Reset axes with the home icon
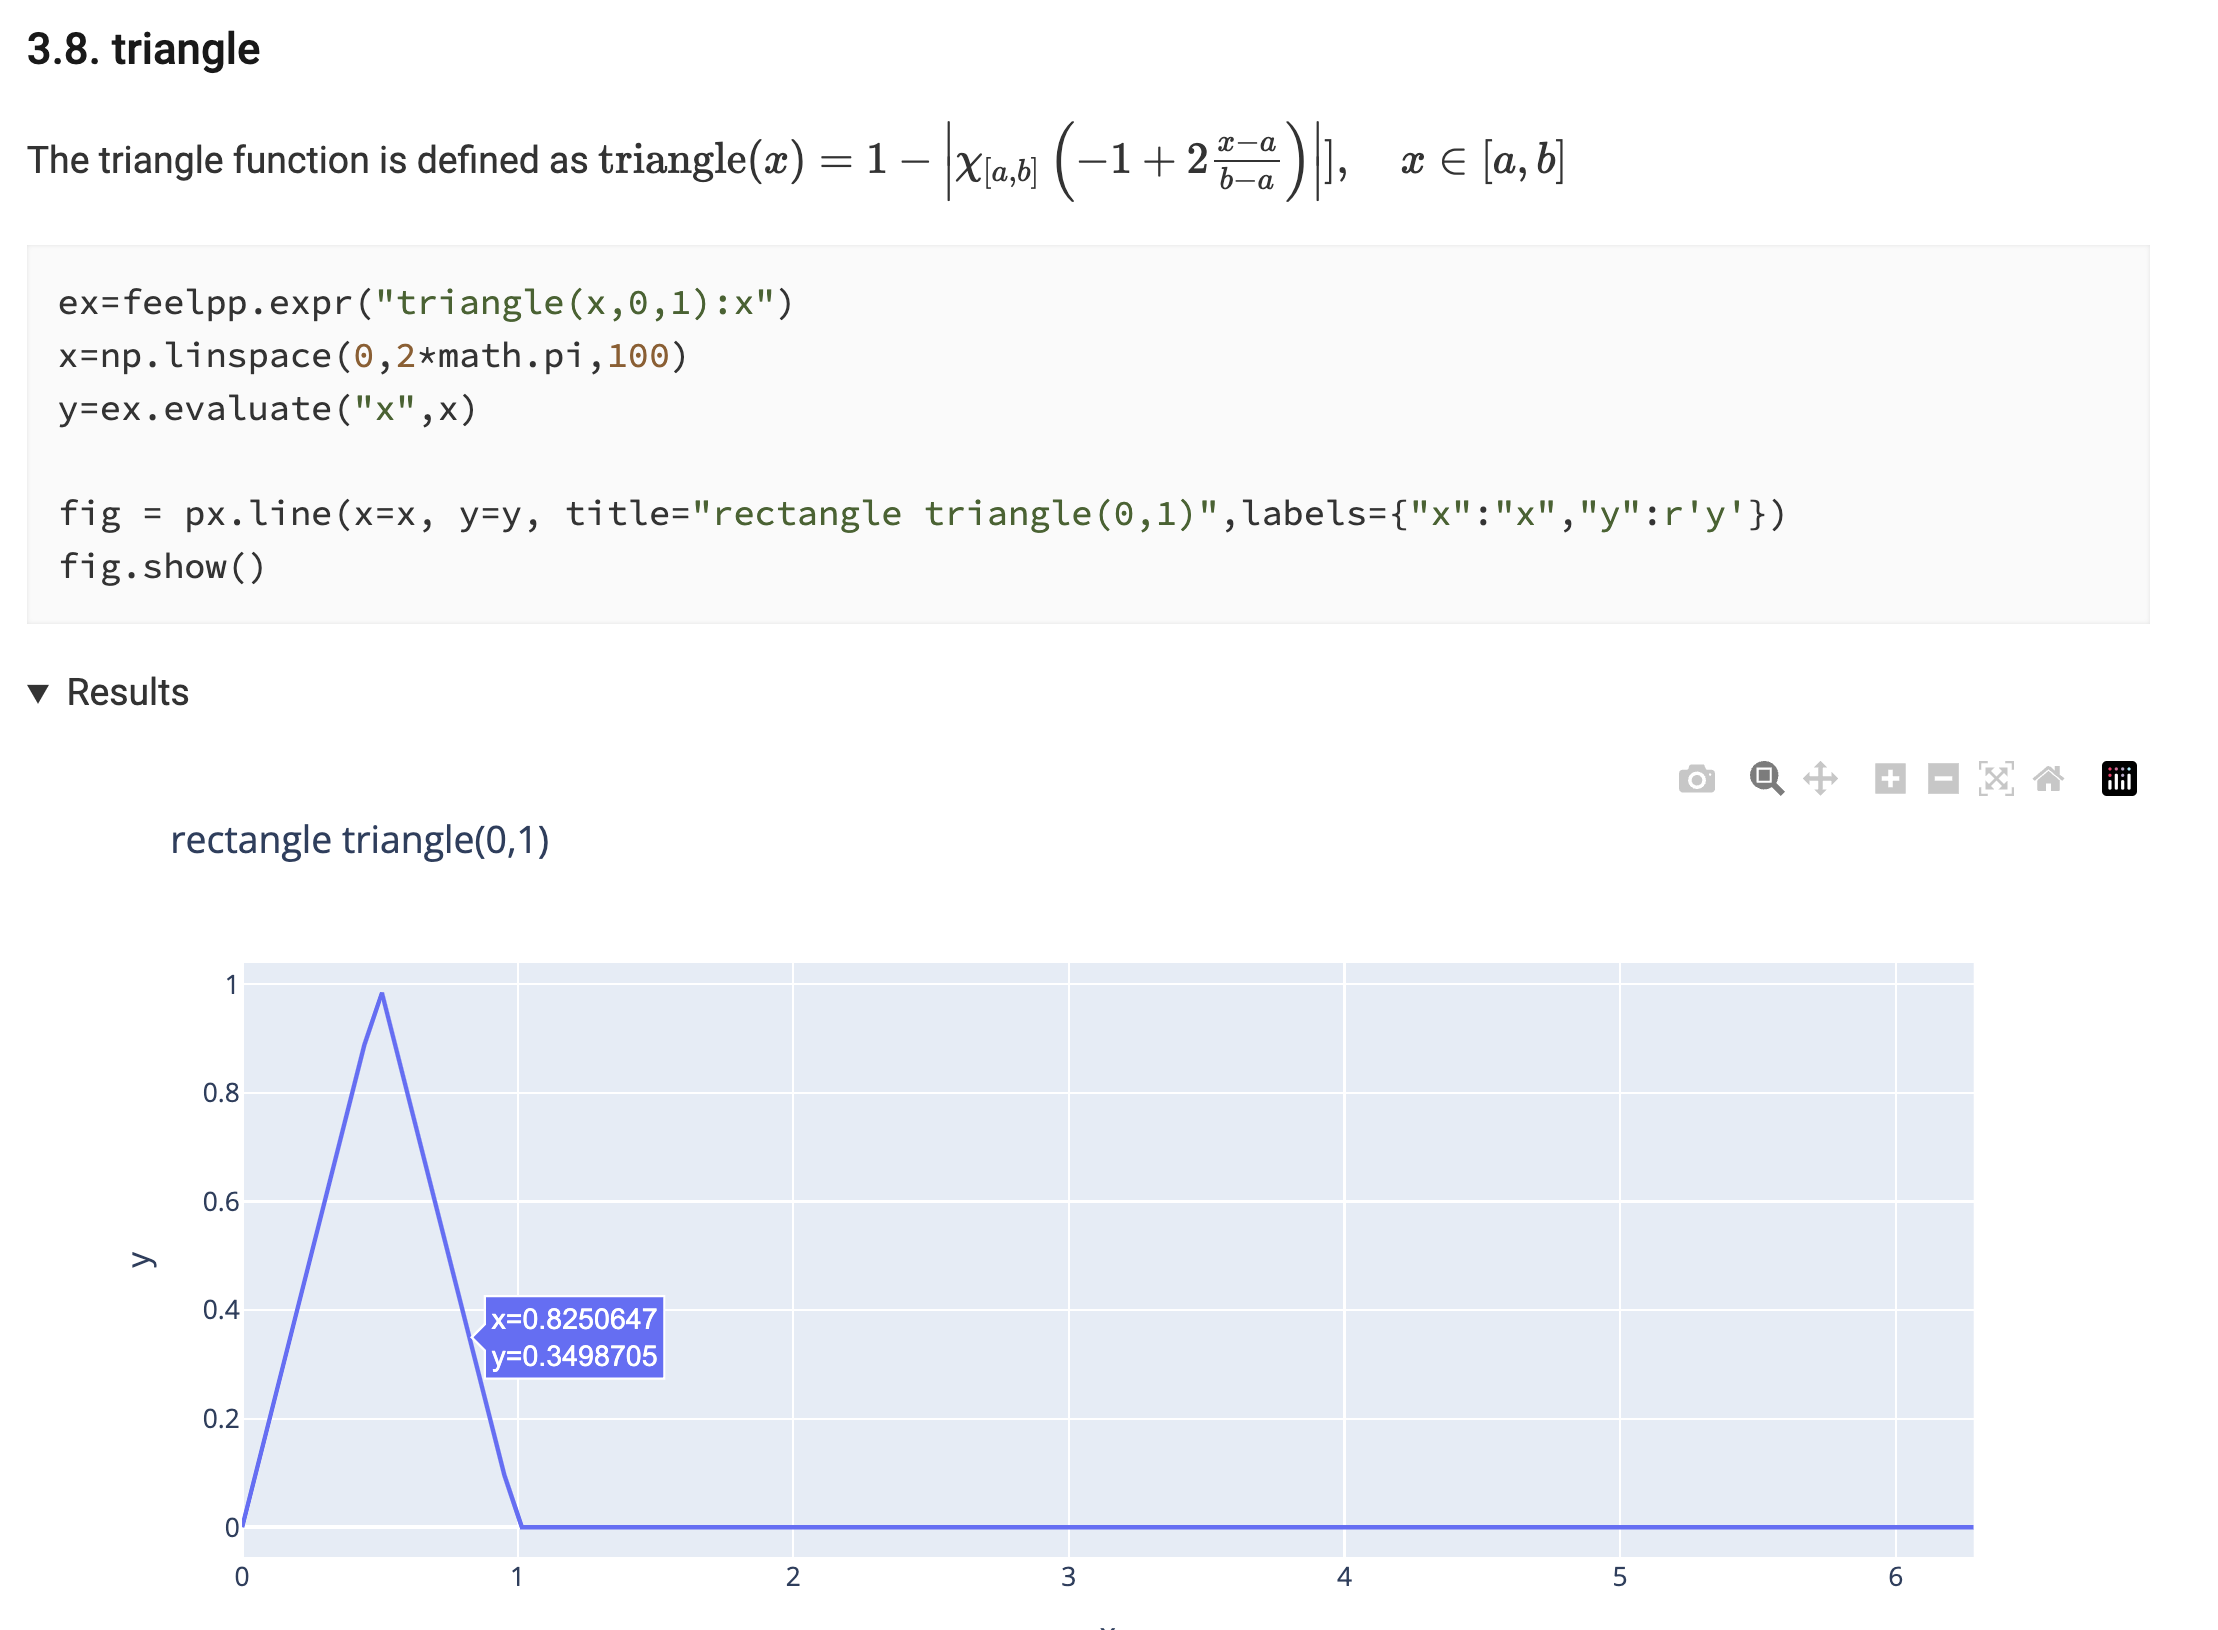The width and height of the screenshot is (2218, 1630). (x=2049, y=778)
